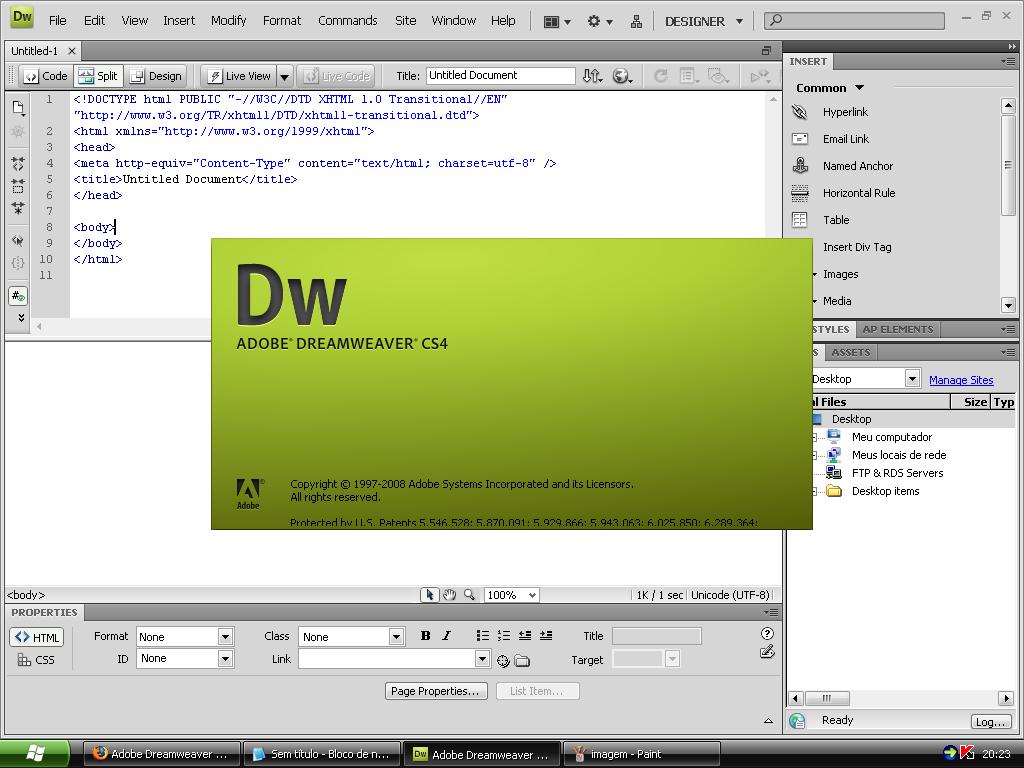Click the Named Anchor icon
Viewport: 1024px width, 768px height.
coord(800,165)
